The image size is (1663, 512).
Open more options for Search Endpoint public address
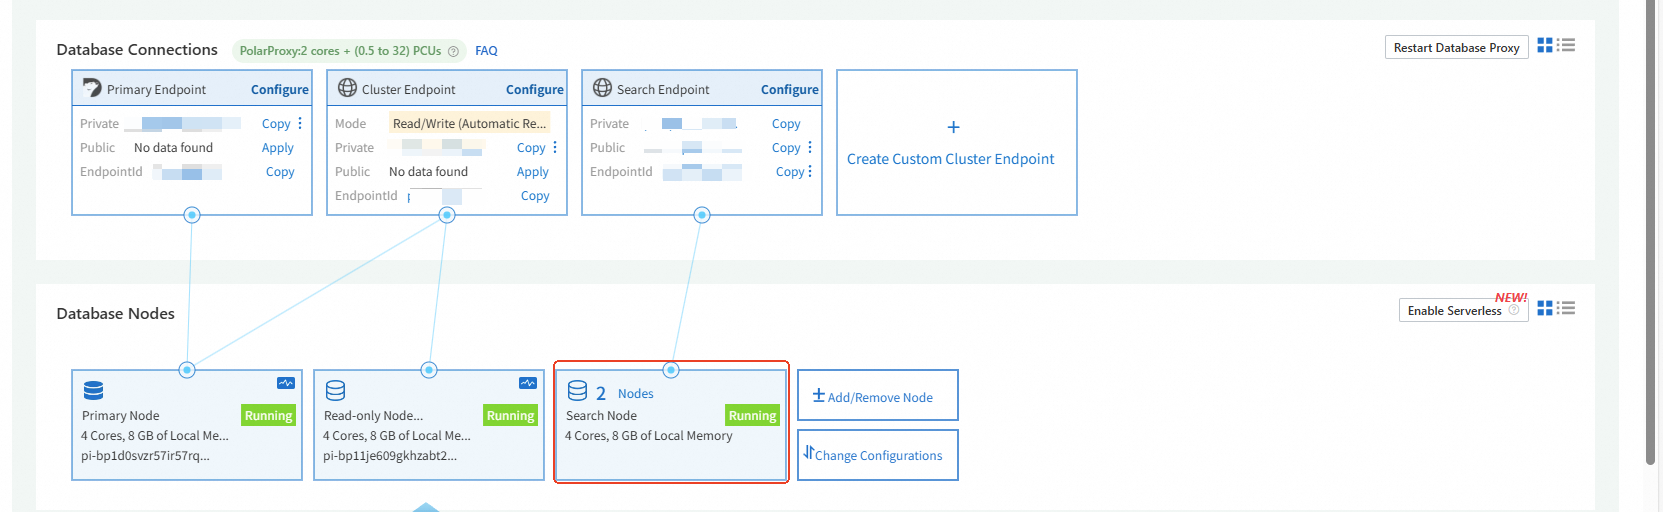tap(810, 147)
